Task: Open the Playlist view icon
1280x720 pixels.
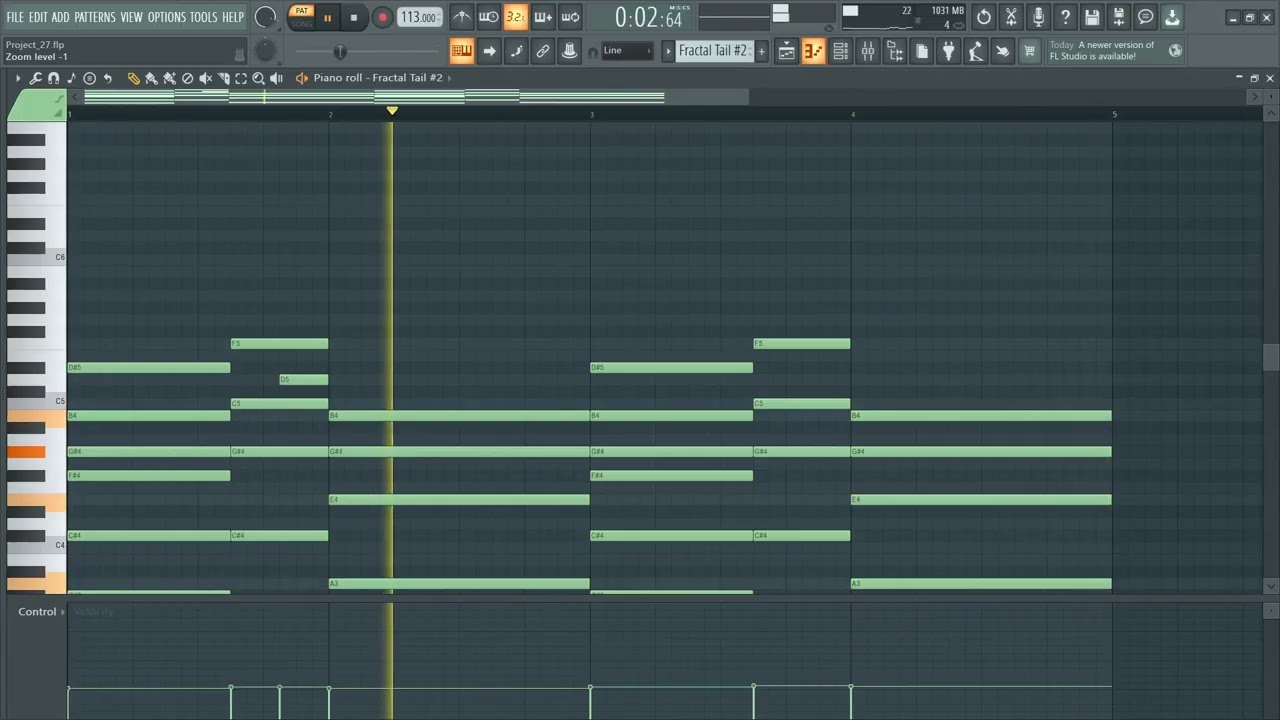Action: pyautogui.click(x=787, y=51)
